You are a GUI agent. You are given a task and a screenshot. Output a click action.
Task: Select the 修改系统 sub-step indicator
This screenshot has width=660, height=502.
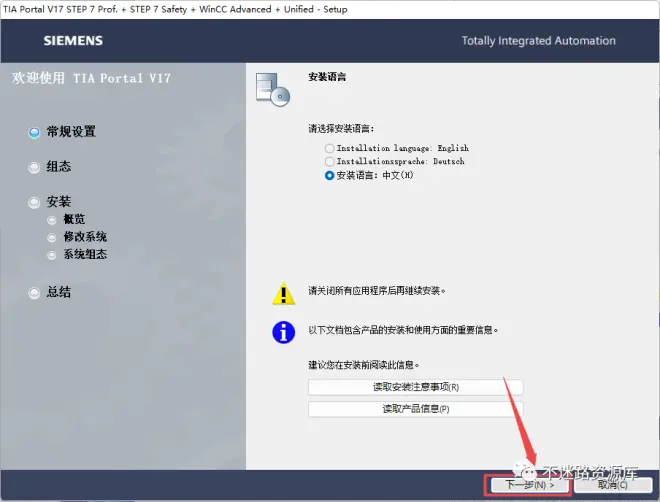point(51,238)
